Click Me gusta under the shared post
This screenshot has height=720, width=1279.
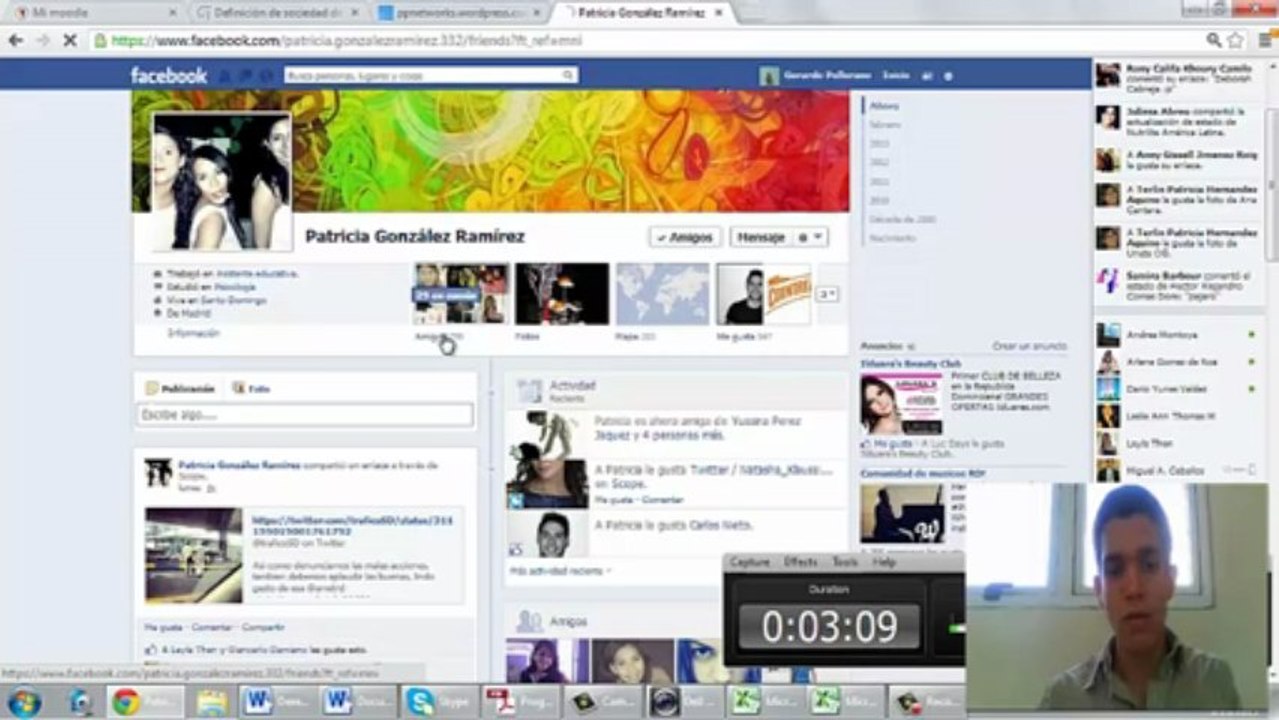coord(163,627)
